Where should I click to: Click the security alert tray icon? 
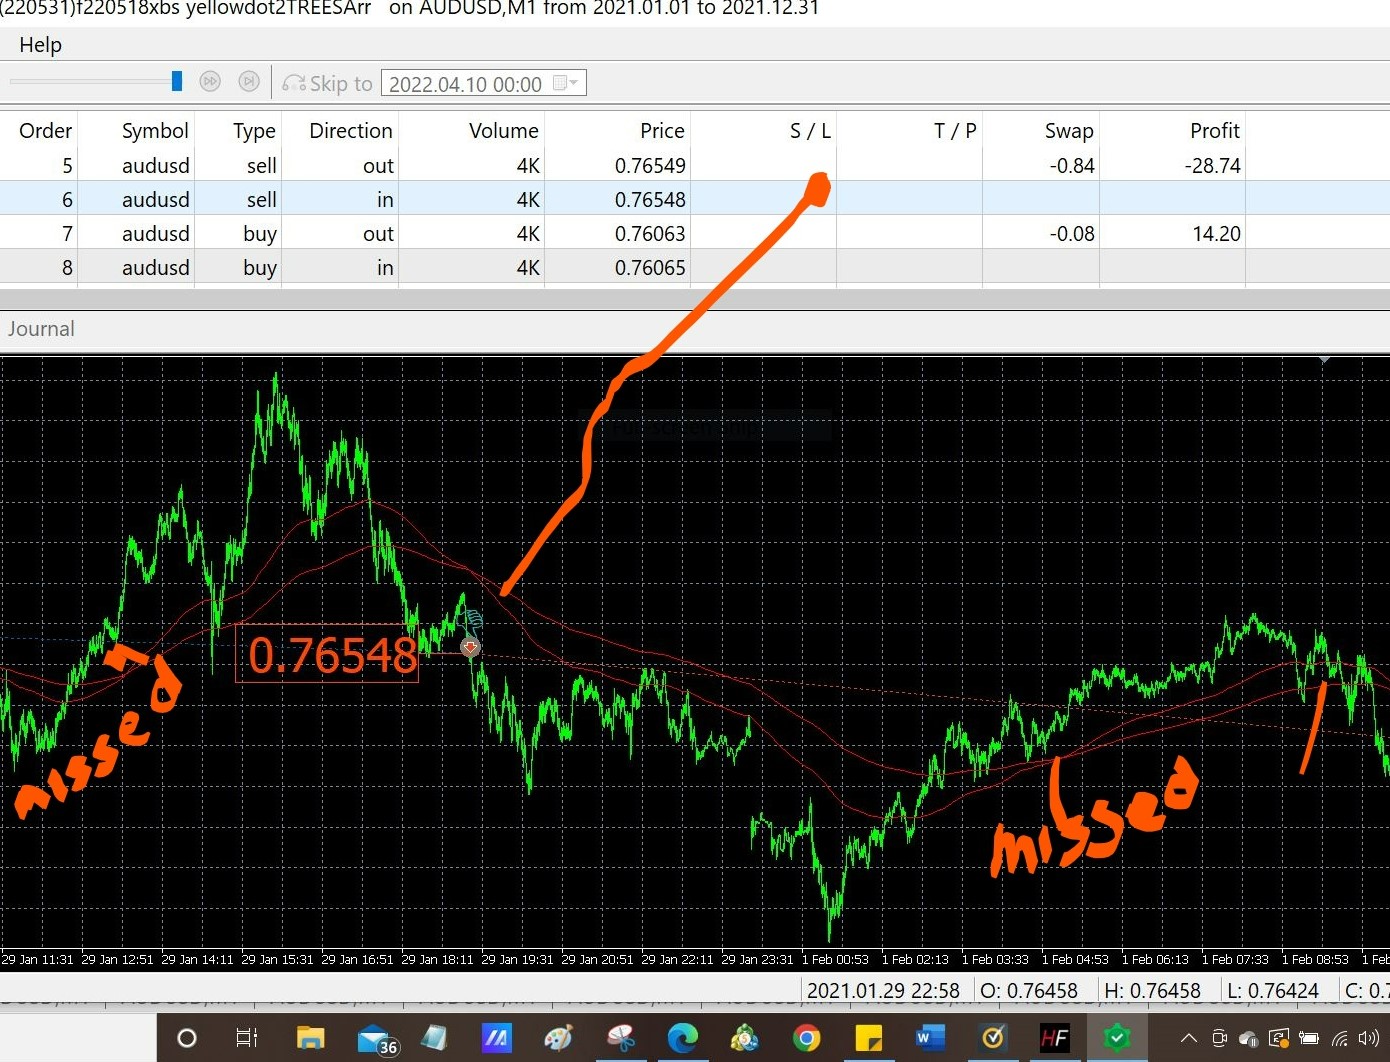pos(1279,1038)
